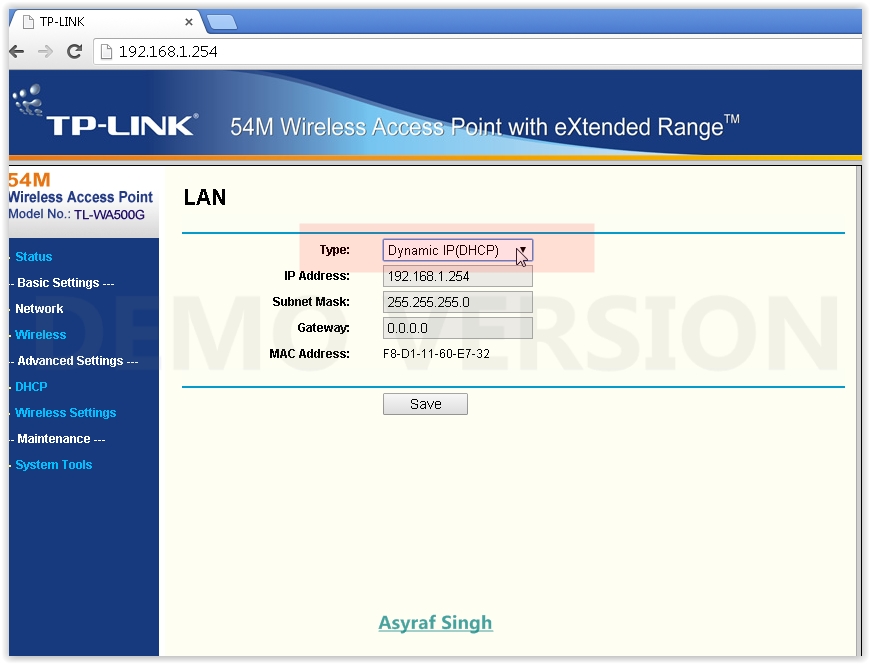Click the Basic Settings section label
The height and width of the screenshot is (664, 870).
pyautogui.click(x=62, y=283)
